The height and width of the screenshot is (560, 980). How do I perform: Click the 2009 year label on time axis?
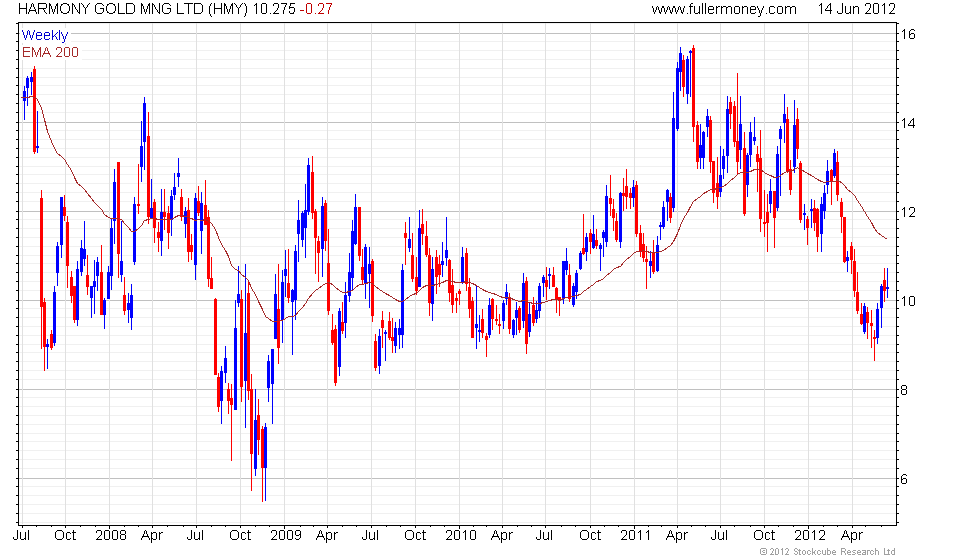coord(286,536)
